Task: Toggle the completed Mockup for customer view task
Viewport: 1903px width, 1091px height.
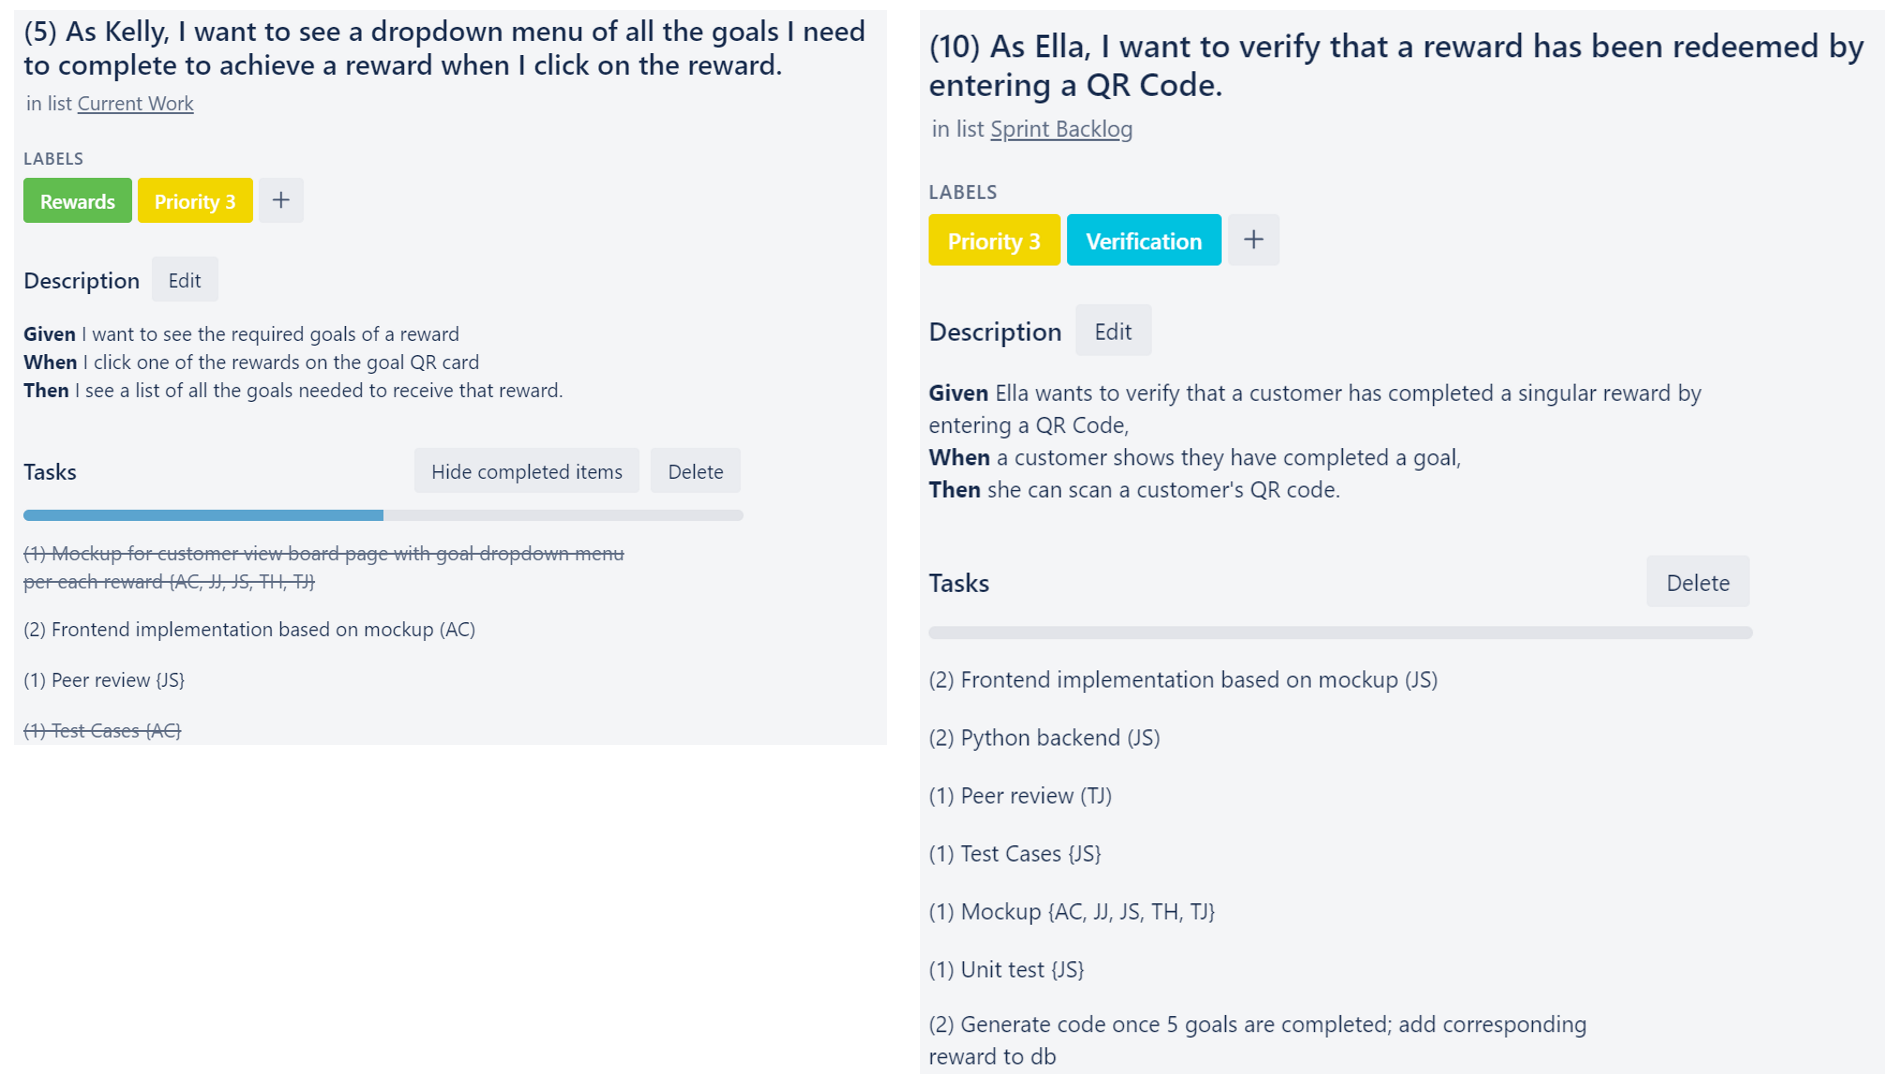Action: coord(323,567)
